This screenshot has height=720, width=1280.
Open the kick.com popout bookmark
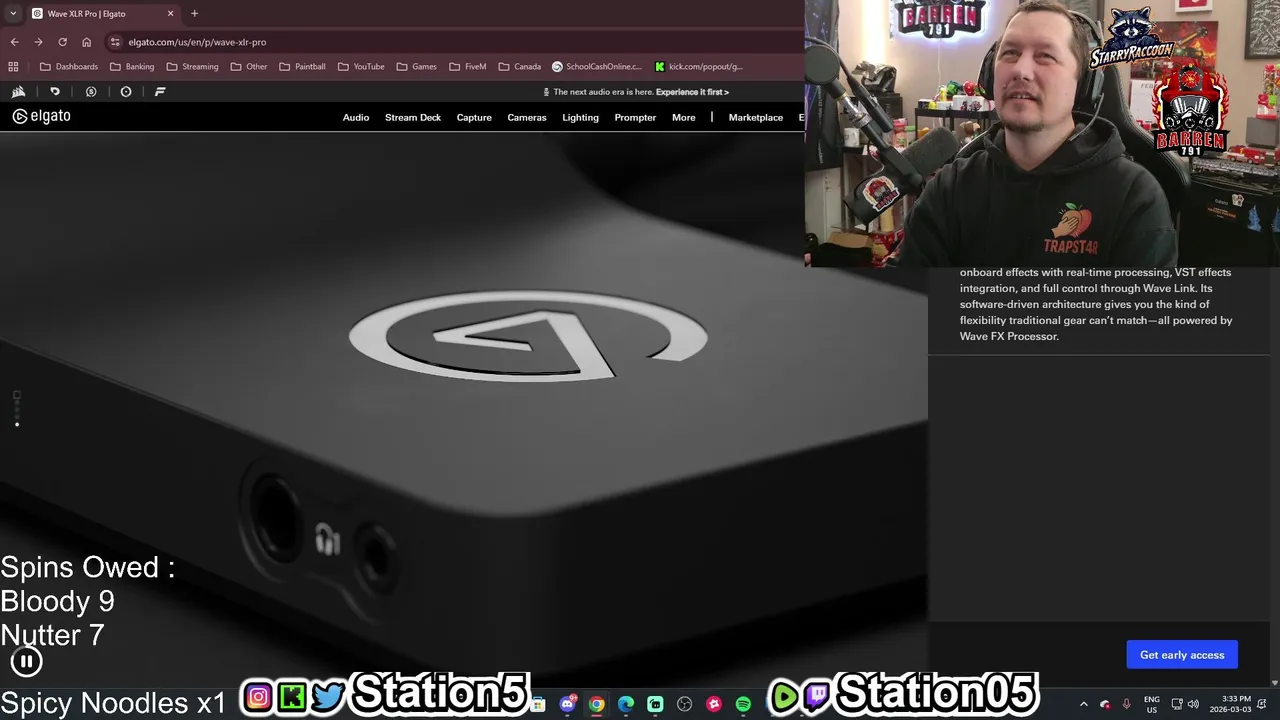point(699,67)
